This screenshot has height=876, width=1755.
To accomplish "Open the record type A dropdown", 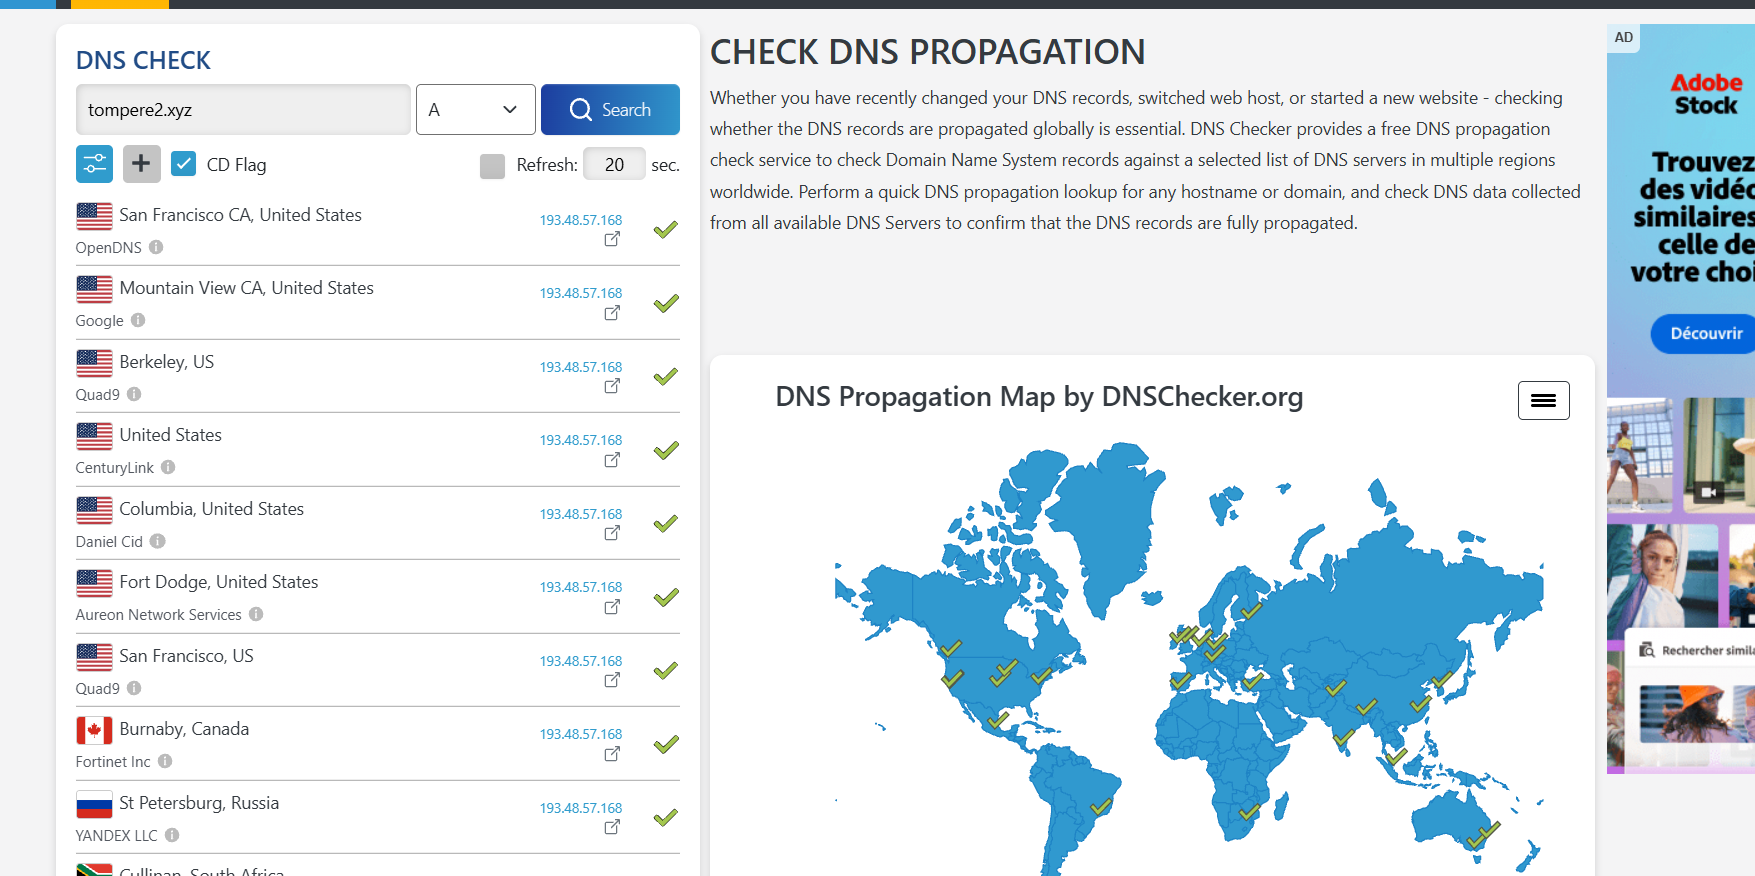I will [475, 110].
